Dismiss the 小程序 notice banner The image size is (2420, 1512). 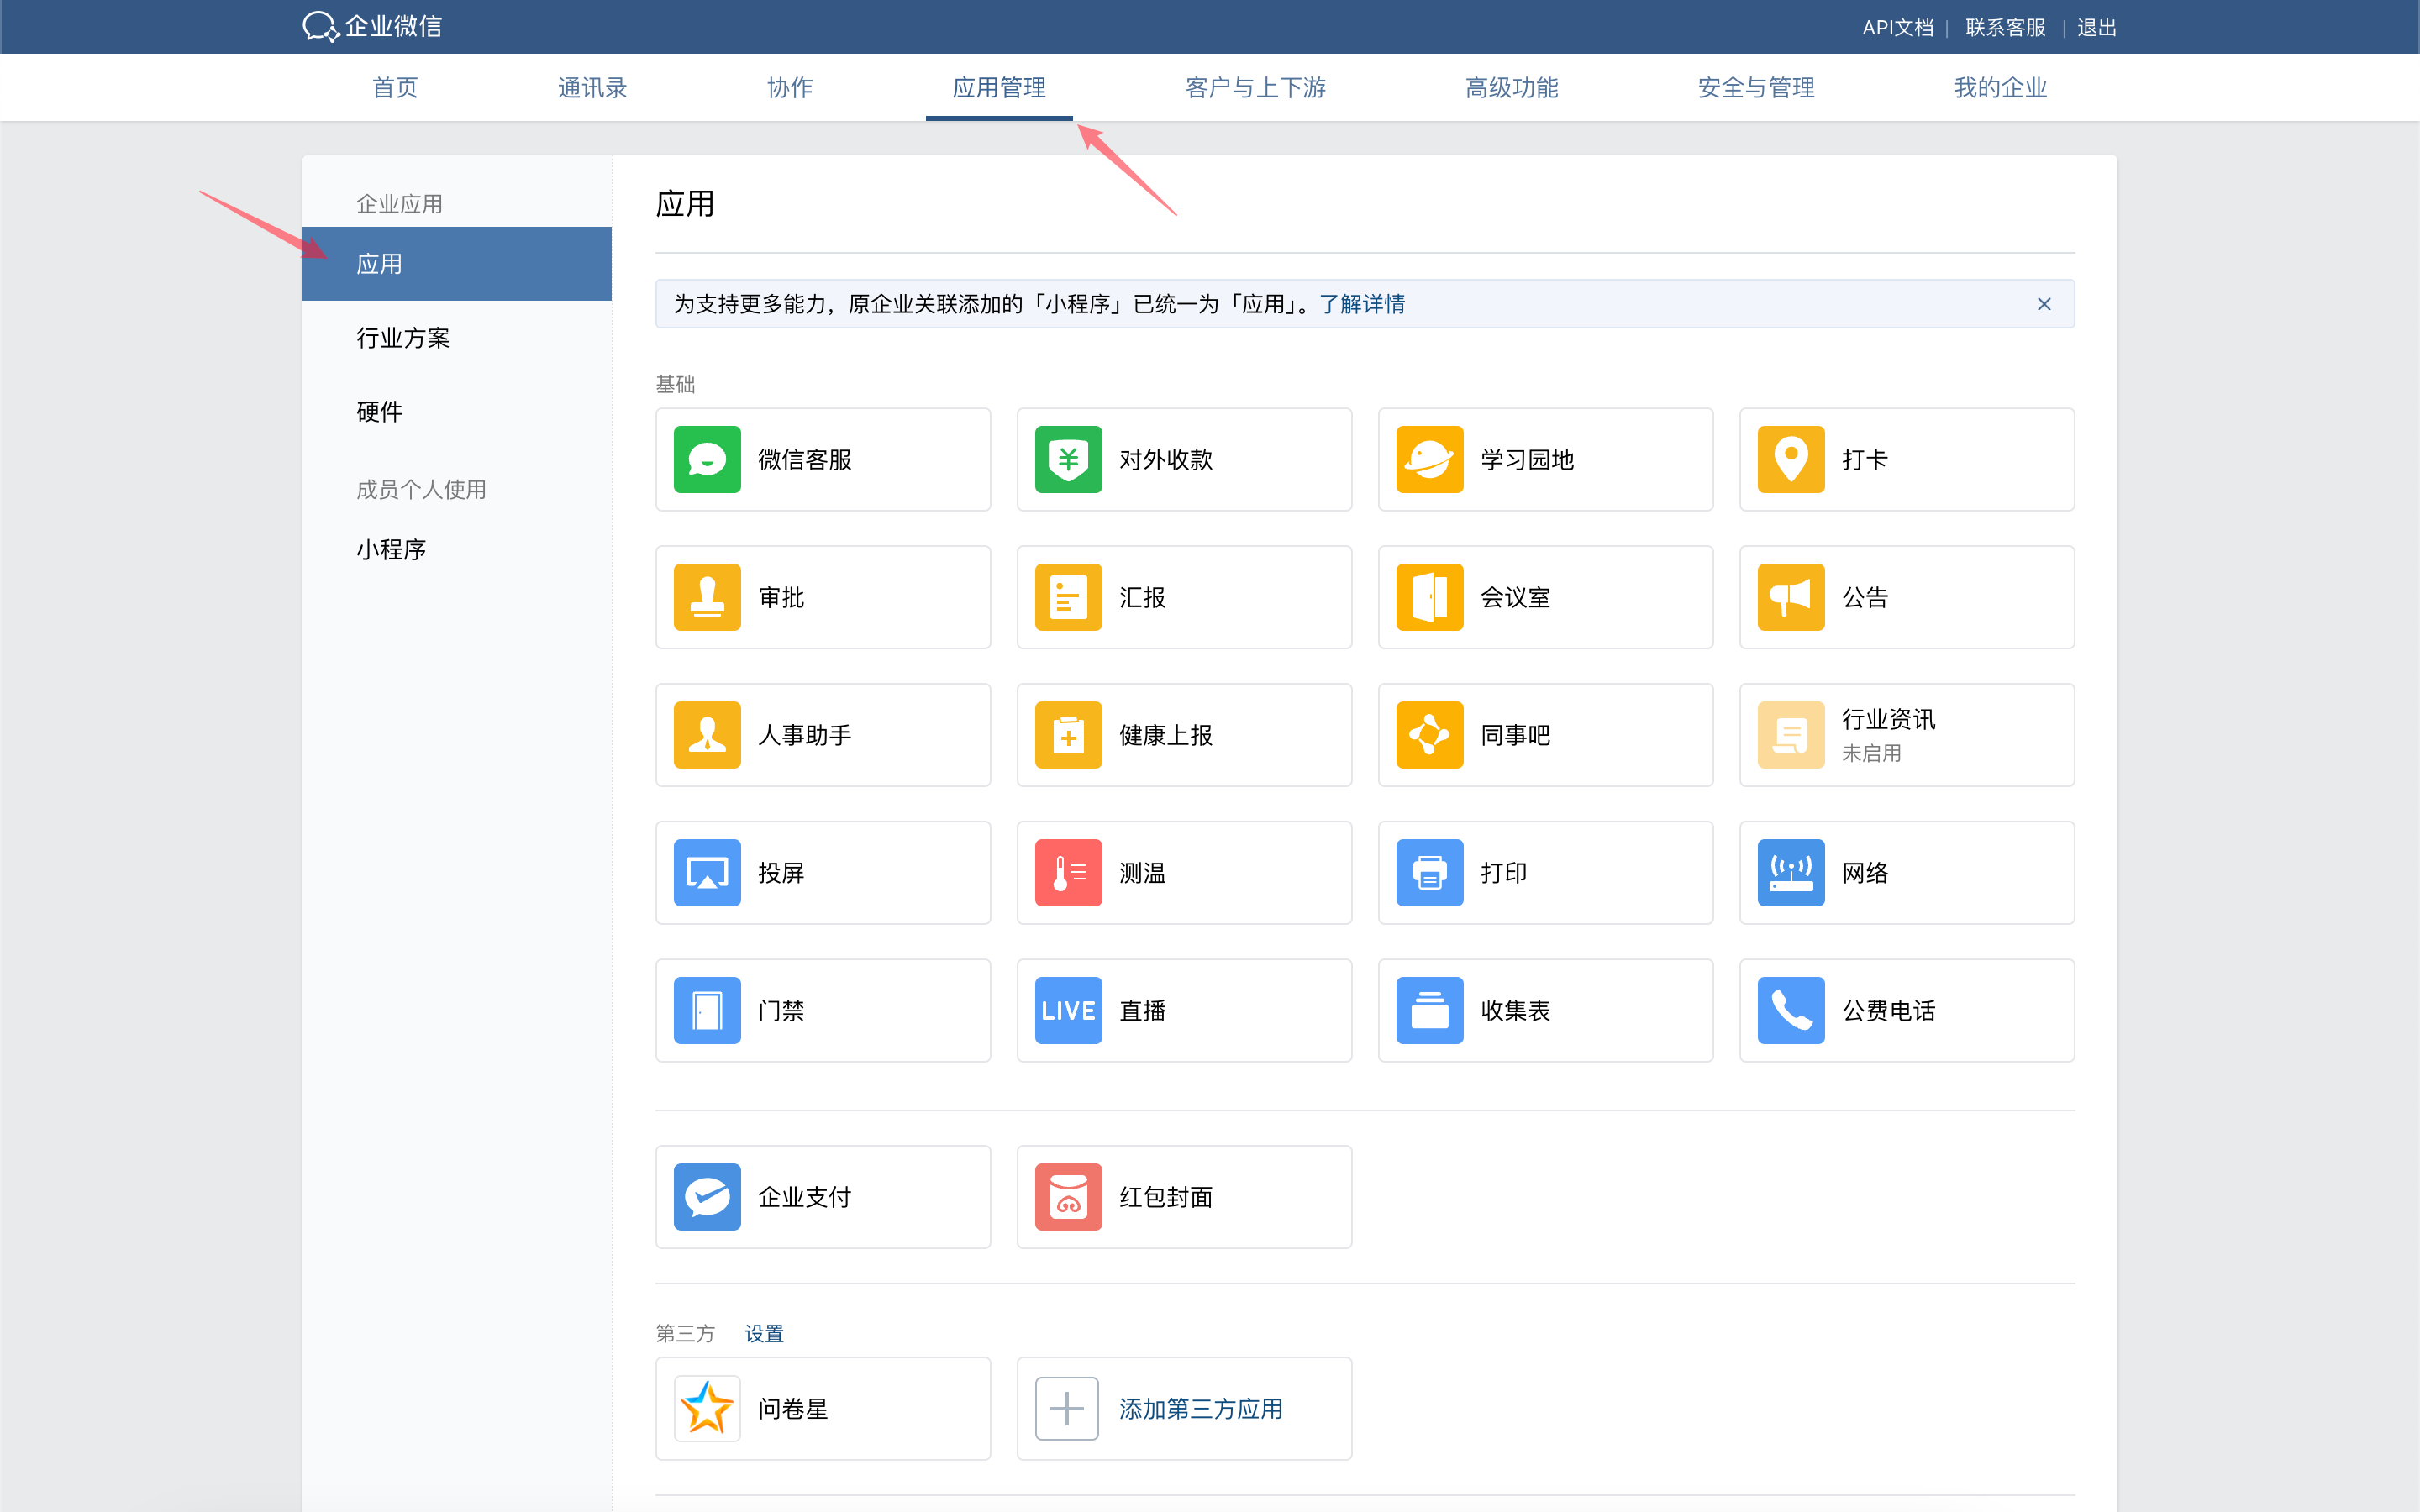[x=2044, y=304]
